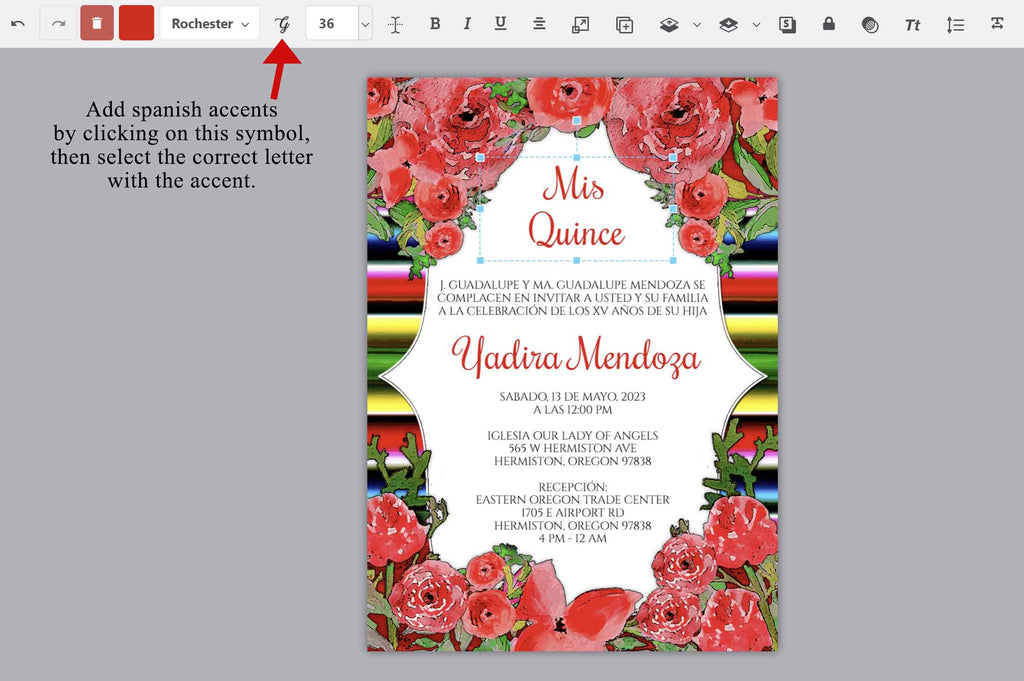The height and width of the screenshot is (681, 1024).
Task: Apply Italic formatting
Action: click(467, 22)
